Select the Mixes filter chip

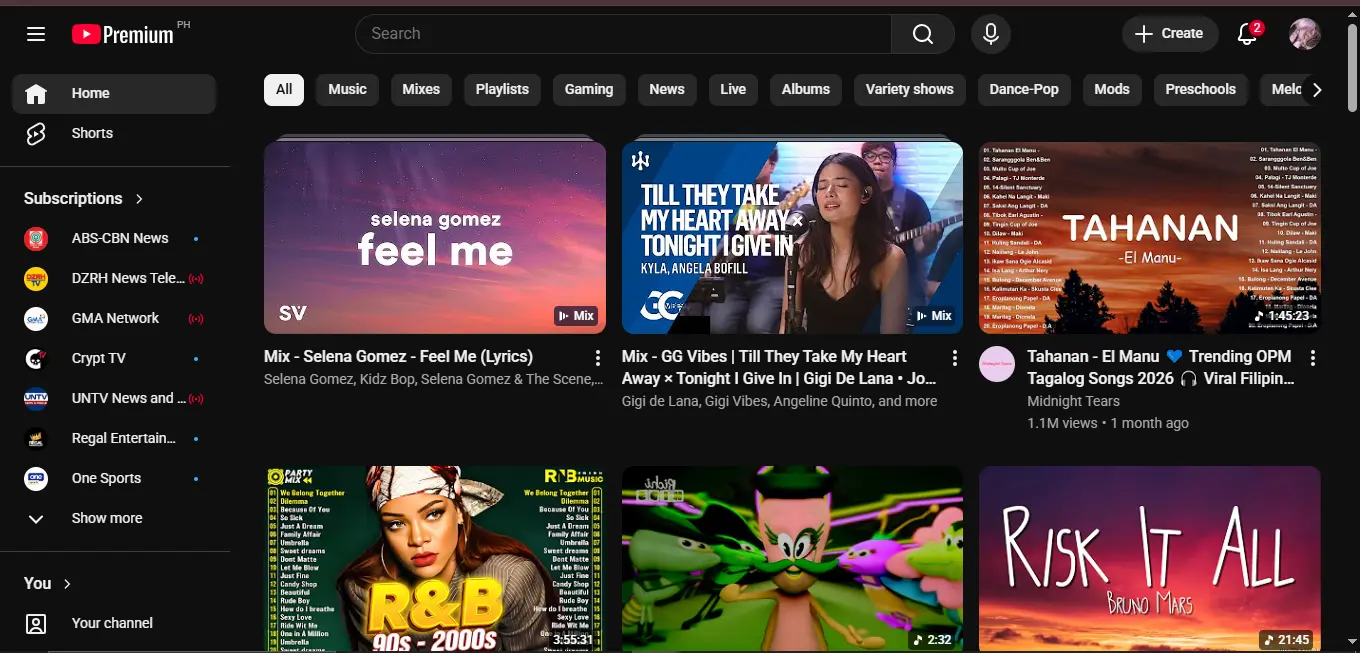[421, 90]
